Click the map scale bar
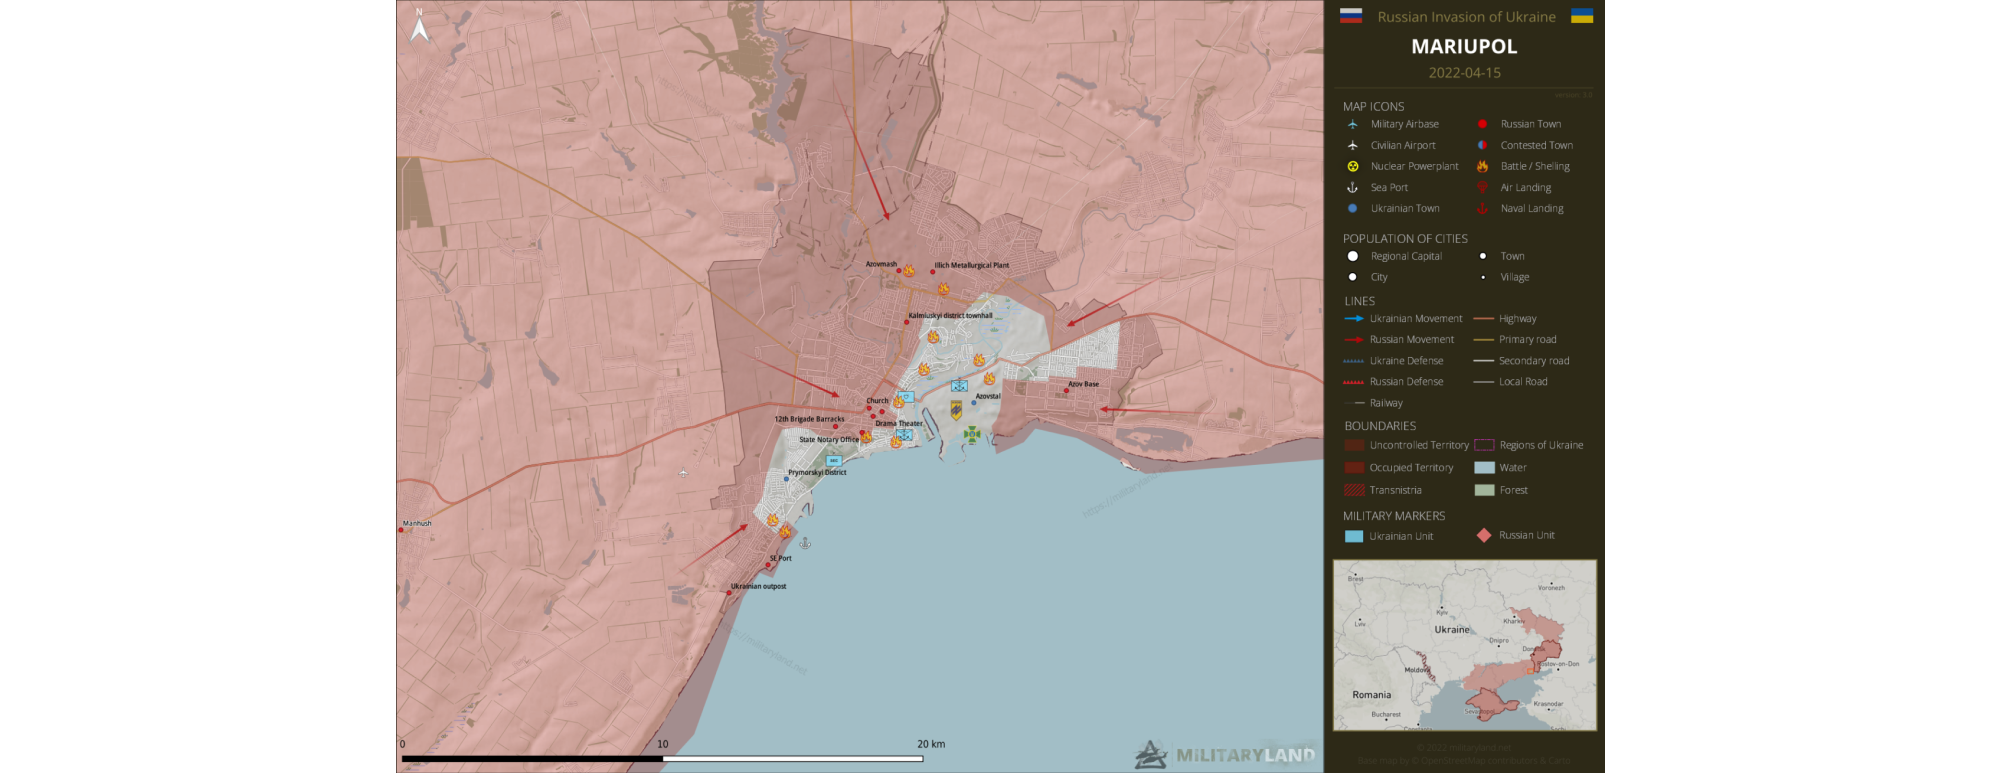2000x773 pixels. pos(662,759)
